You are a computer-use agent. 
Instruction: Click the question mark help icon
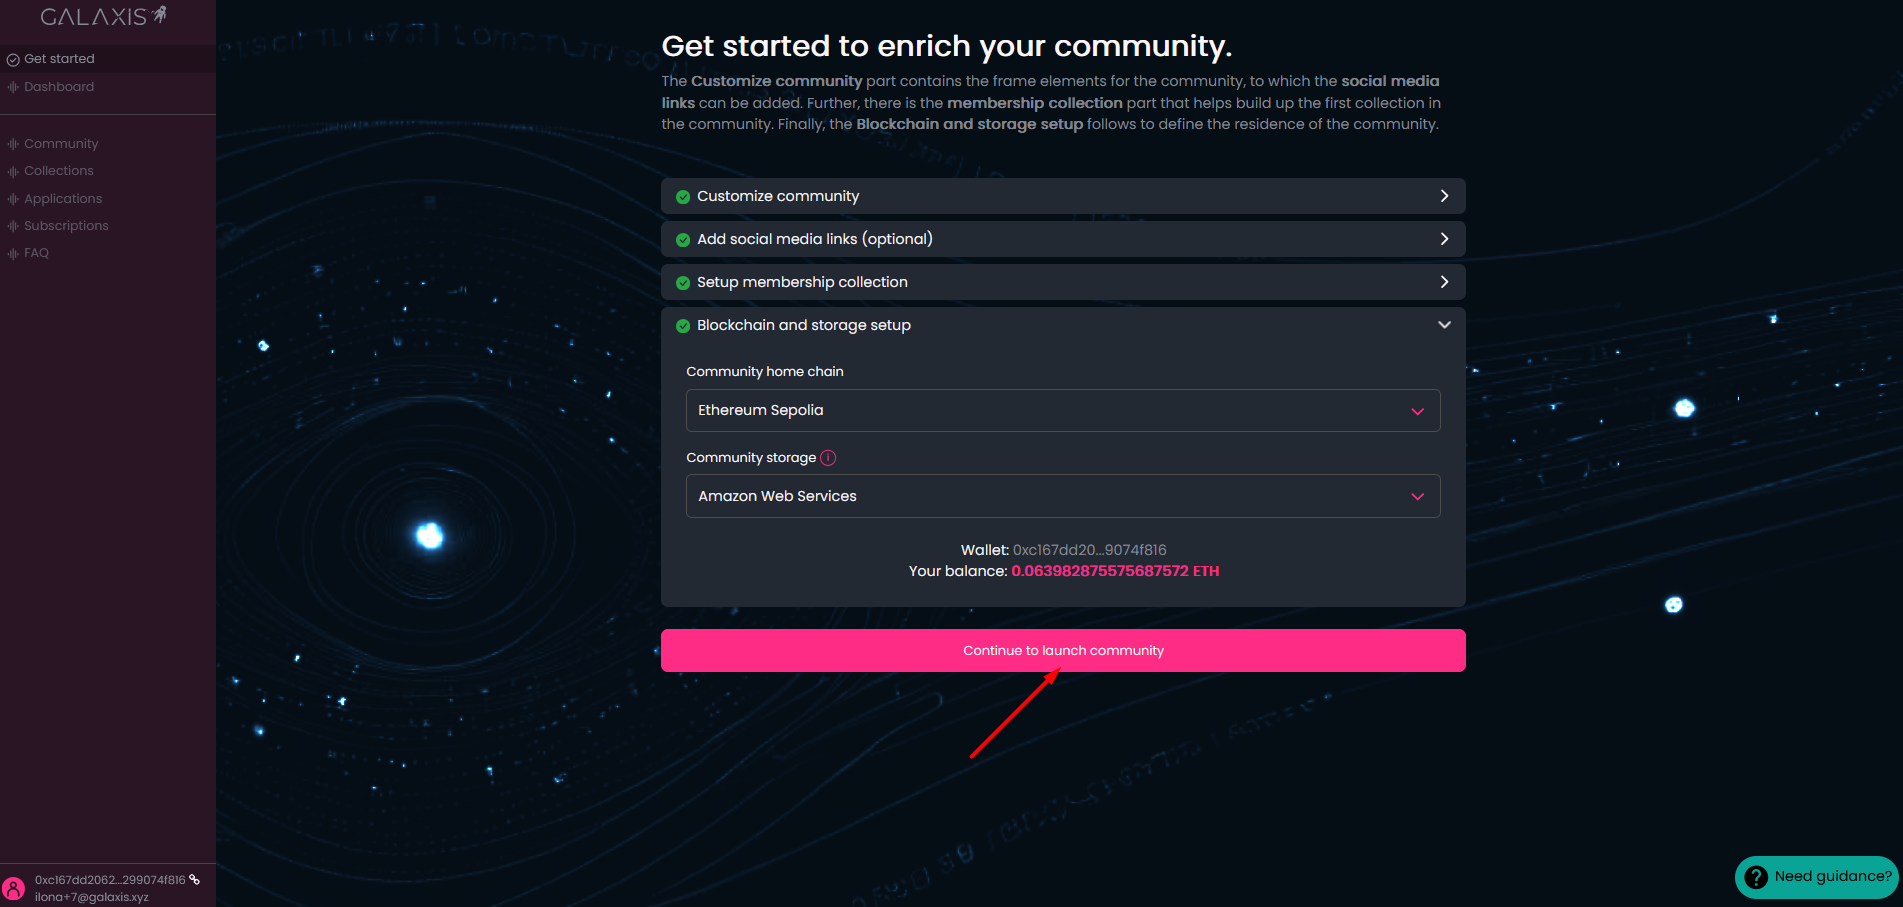[x=1756, y=877]
